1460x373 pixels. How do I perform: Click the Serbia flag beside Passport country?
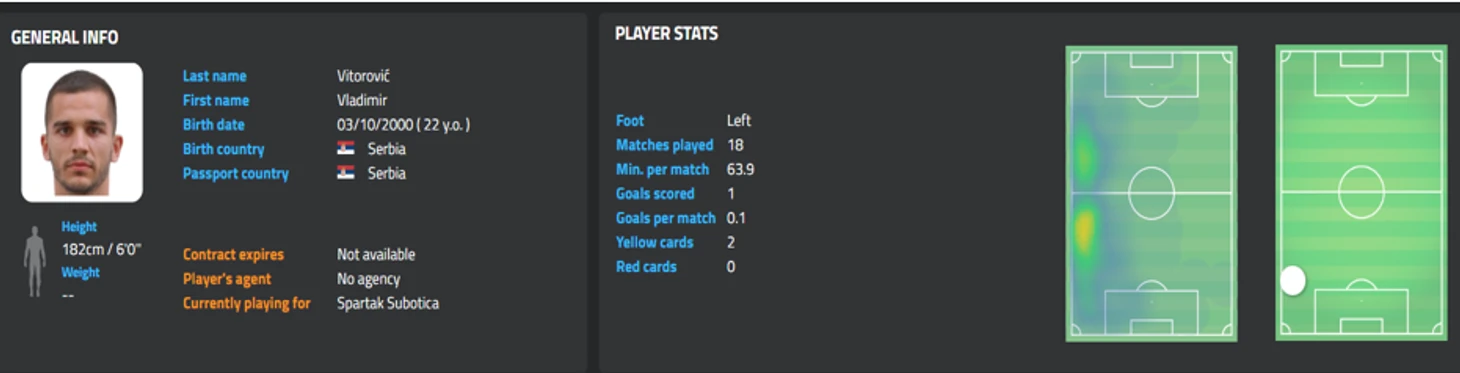346,173
